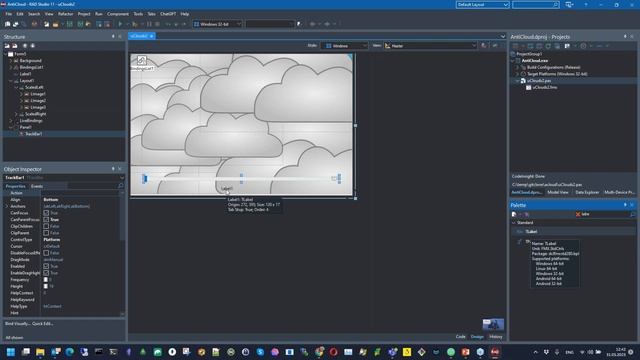Switch to History view at bottom
The image size is (640, 360).
tap(496, 337)
